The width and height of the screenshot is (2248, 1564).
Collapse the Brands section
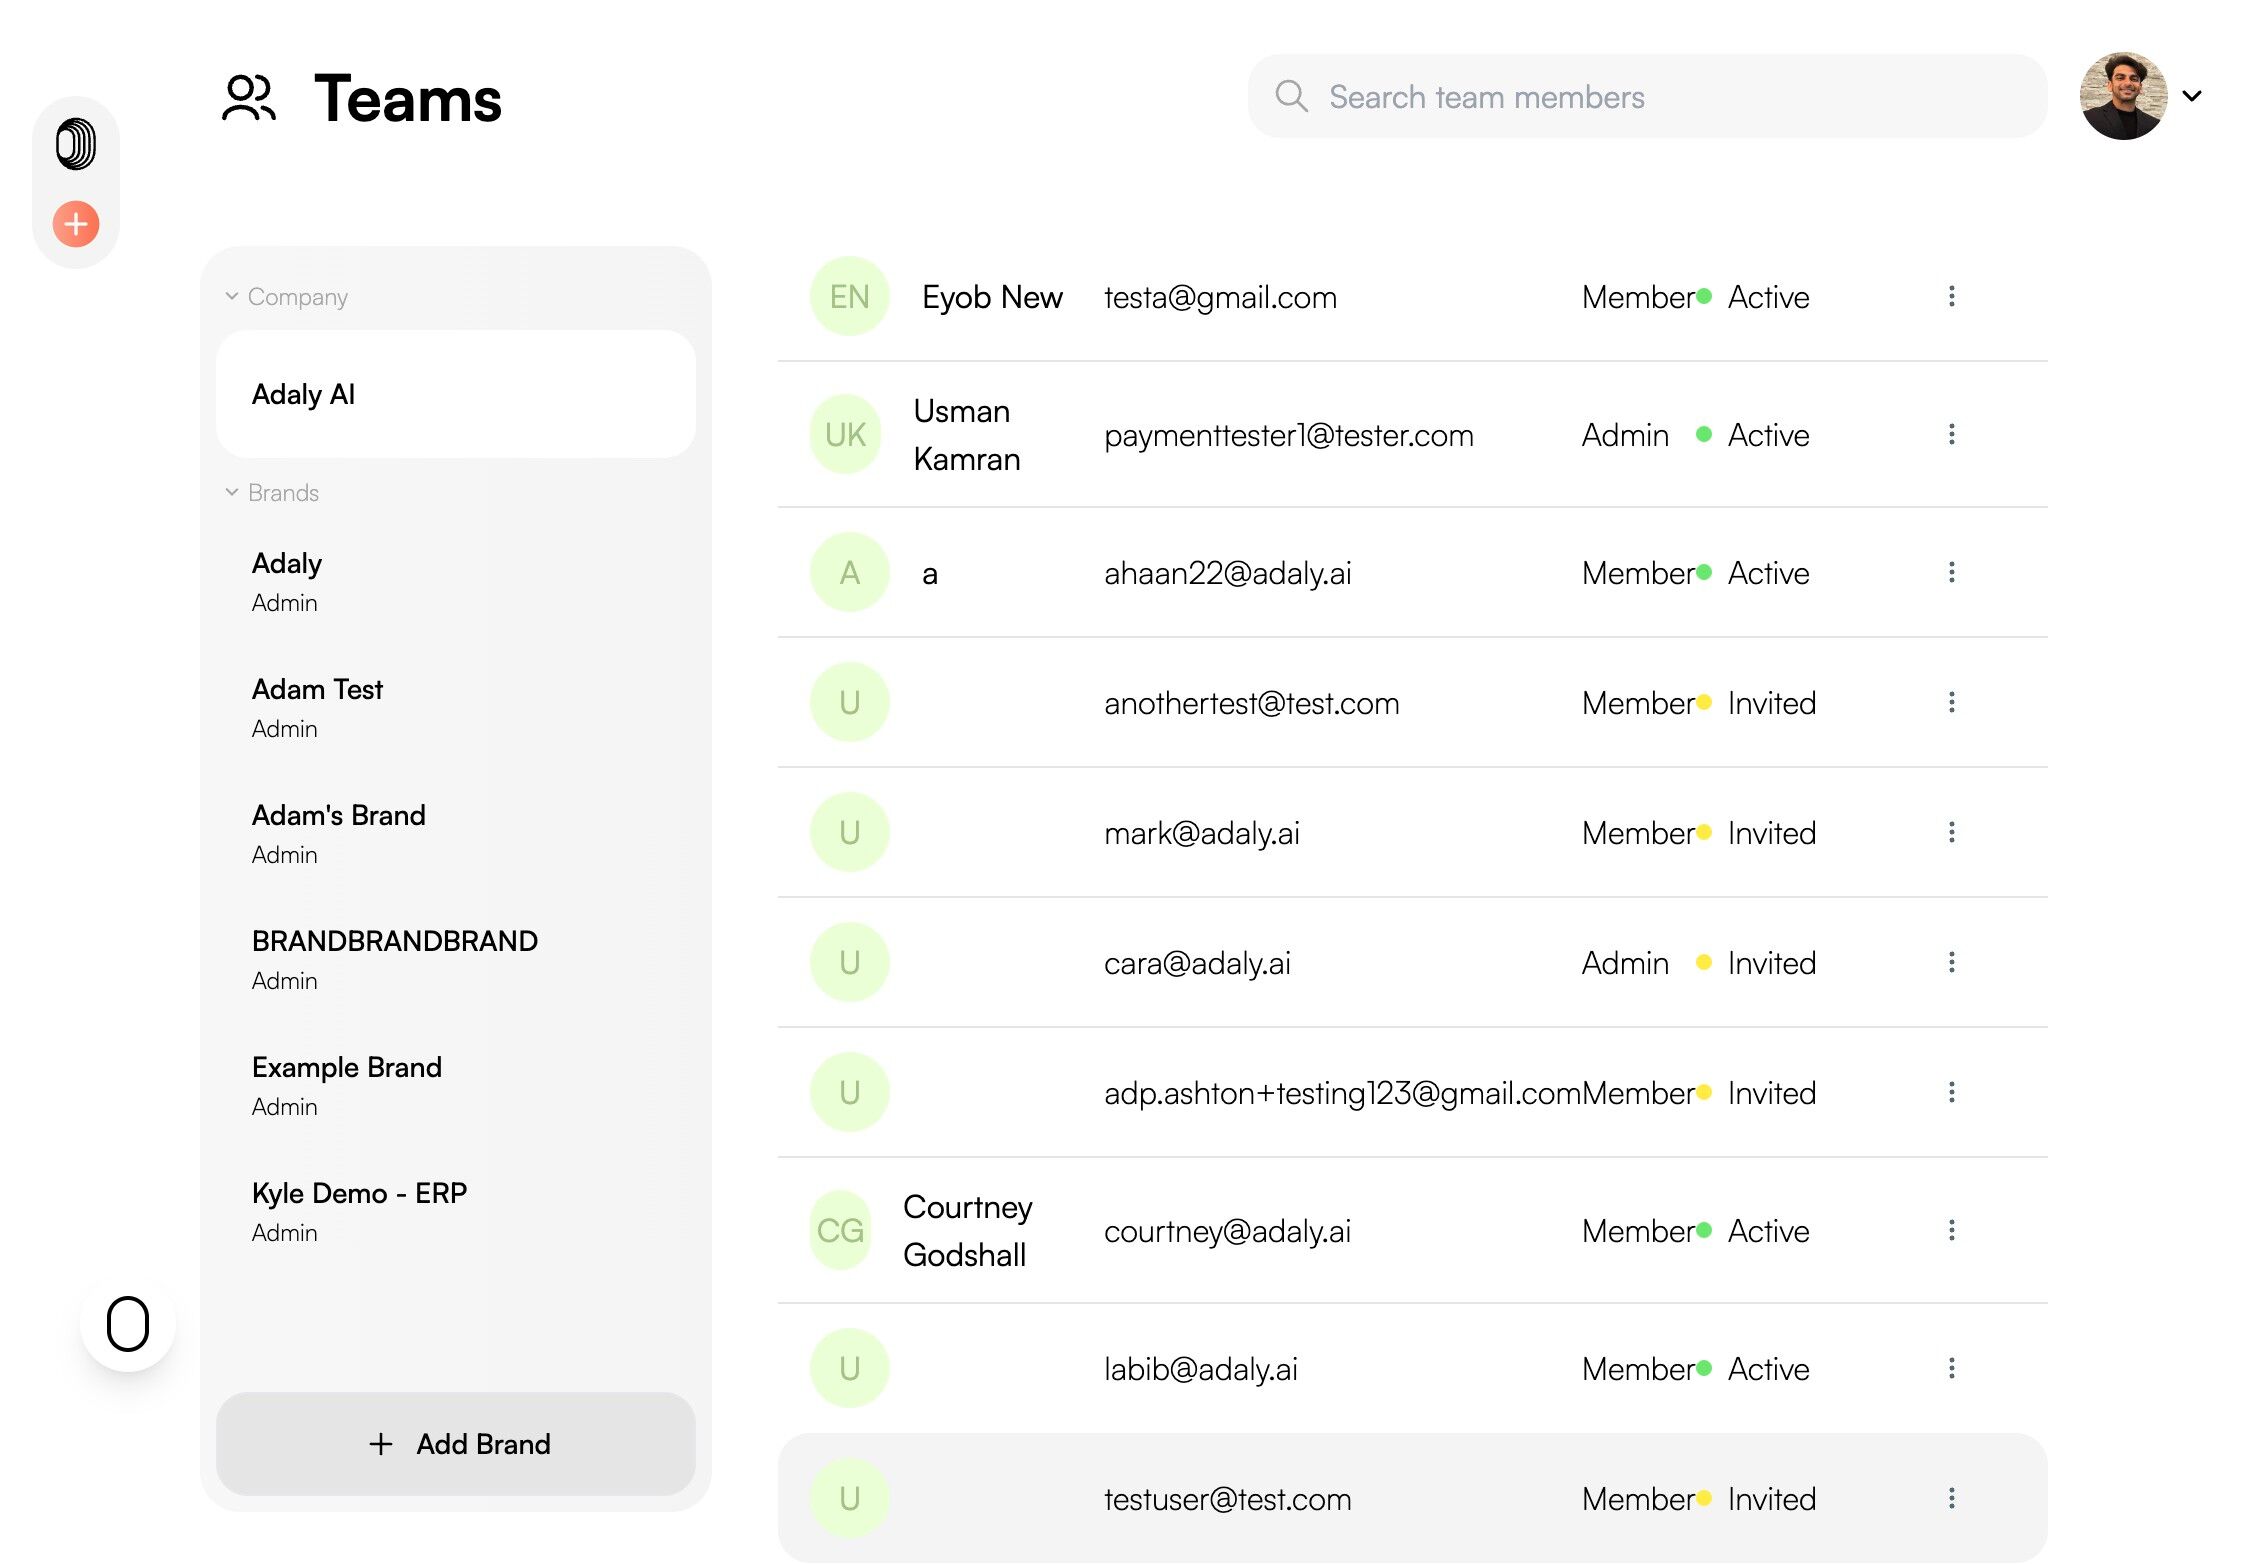click(x=232, y=492)
